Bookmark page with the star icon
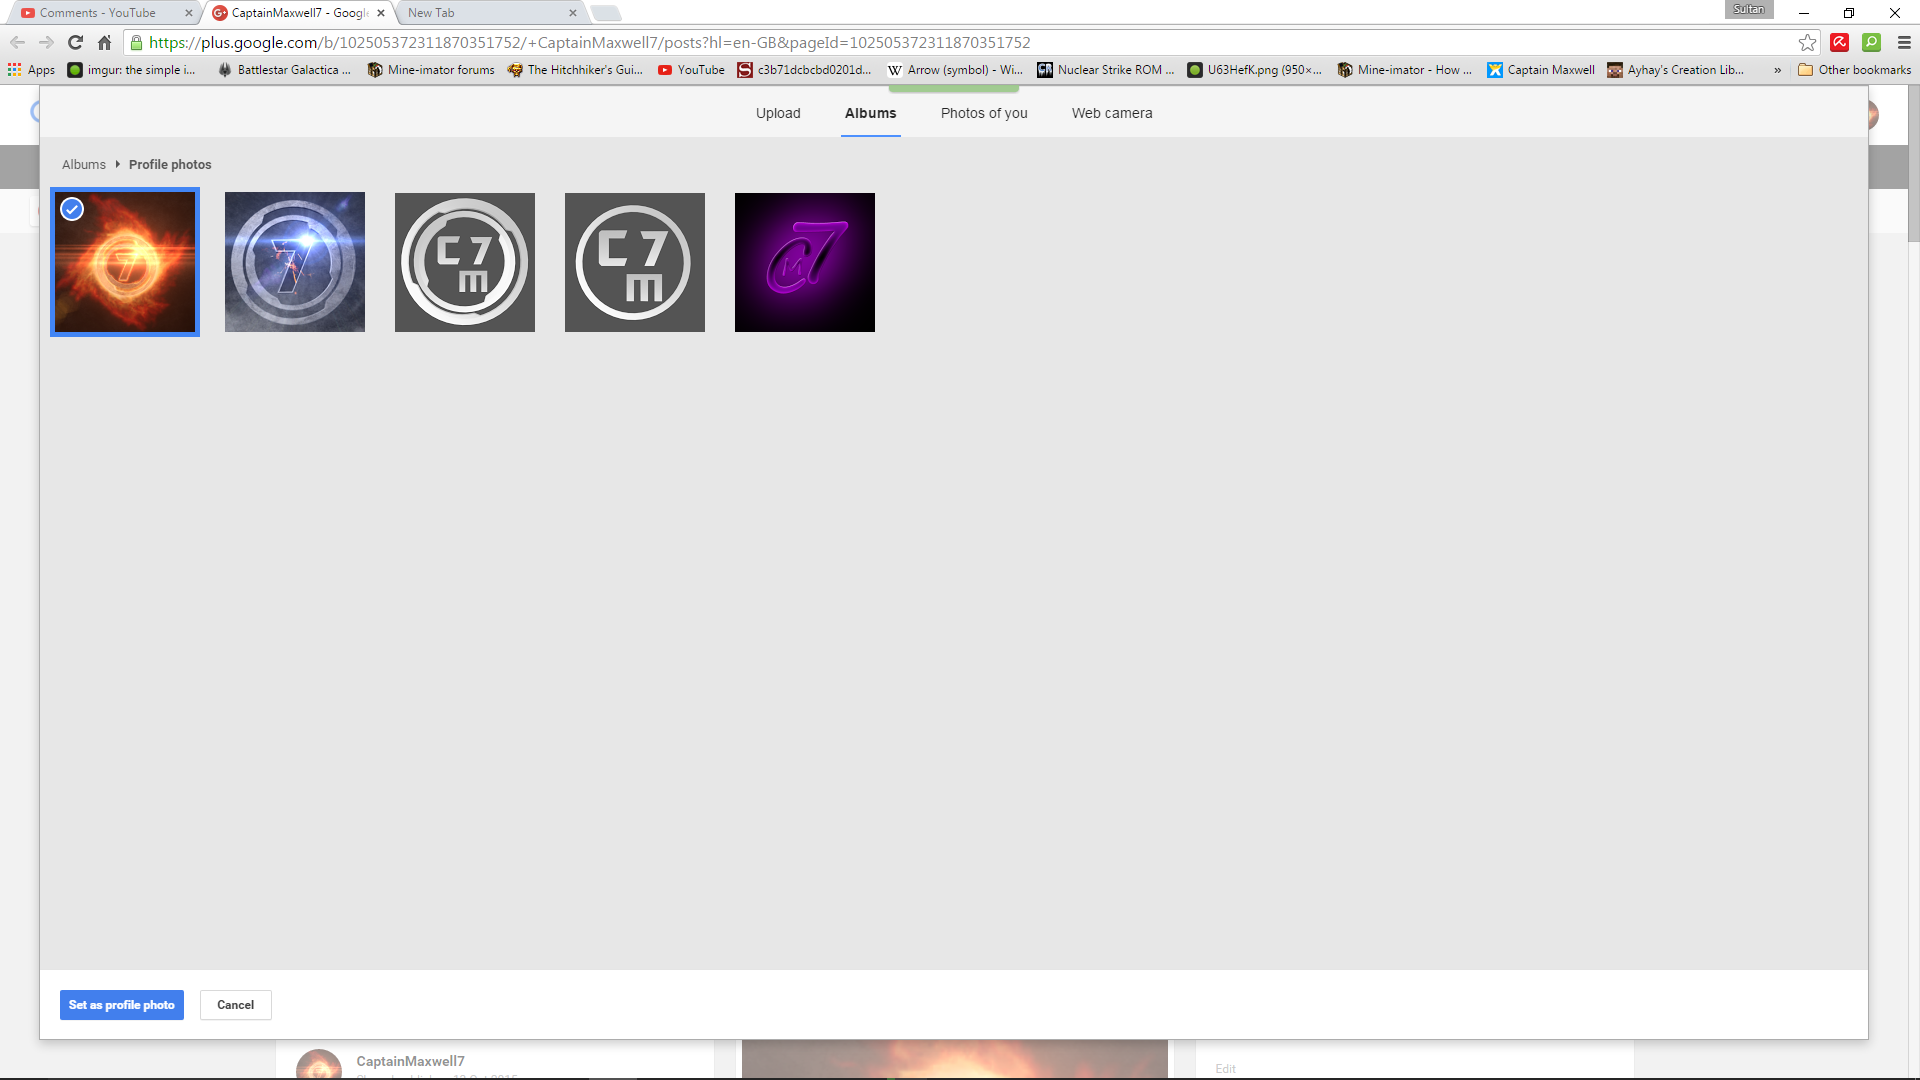The image size is (1920, 1080). click(x=1806, y=42)
